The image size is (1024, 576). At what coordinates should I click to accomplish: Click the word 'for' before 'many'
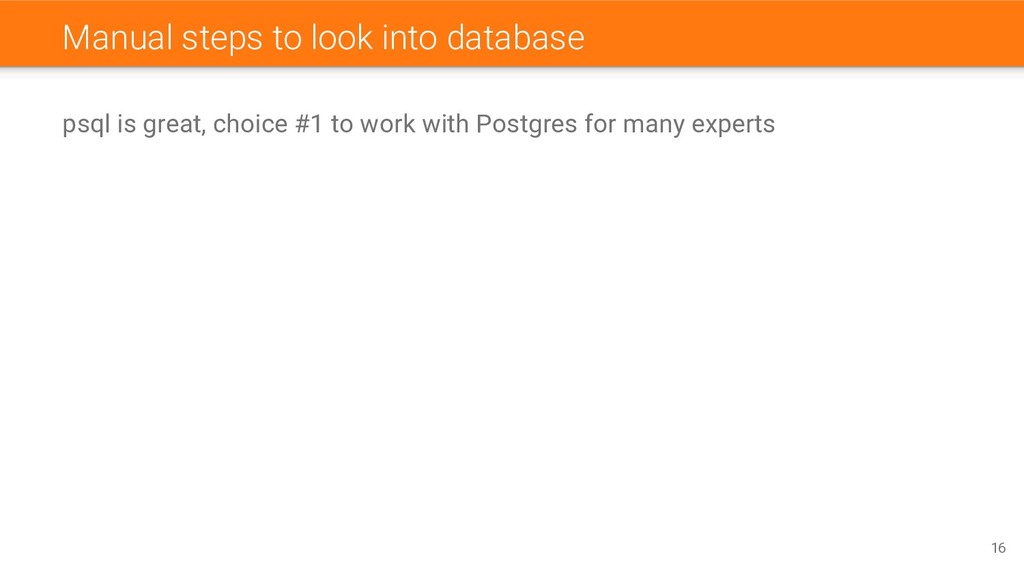coord(600,123)
